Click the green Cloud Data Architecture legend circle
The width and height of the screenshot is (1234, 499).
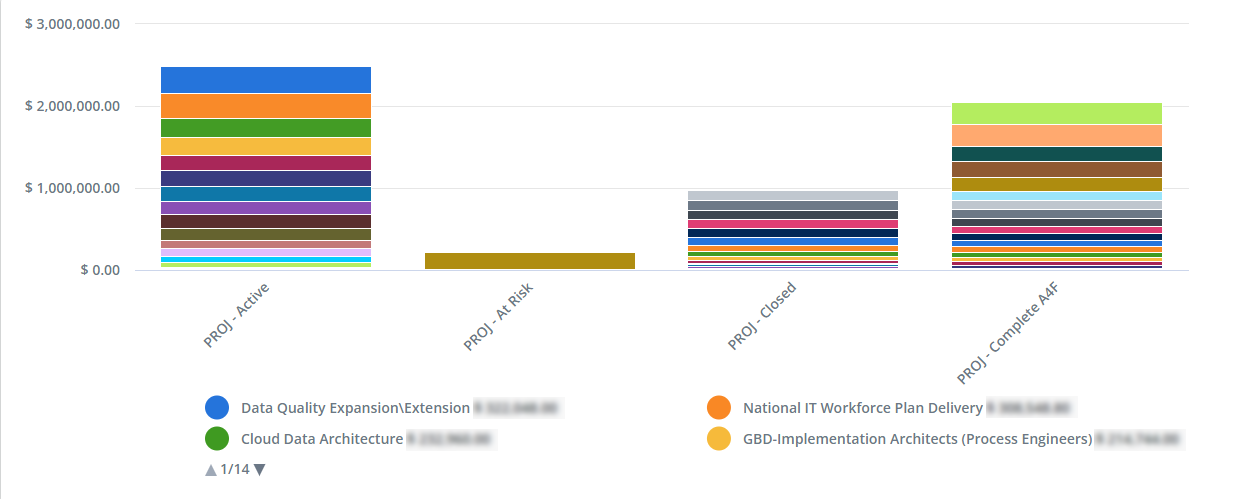[217, 439]
